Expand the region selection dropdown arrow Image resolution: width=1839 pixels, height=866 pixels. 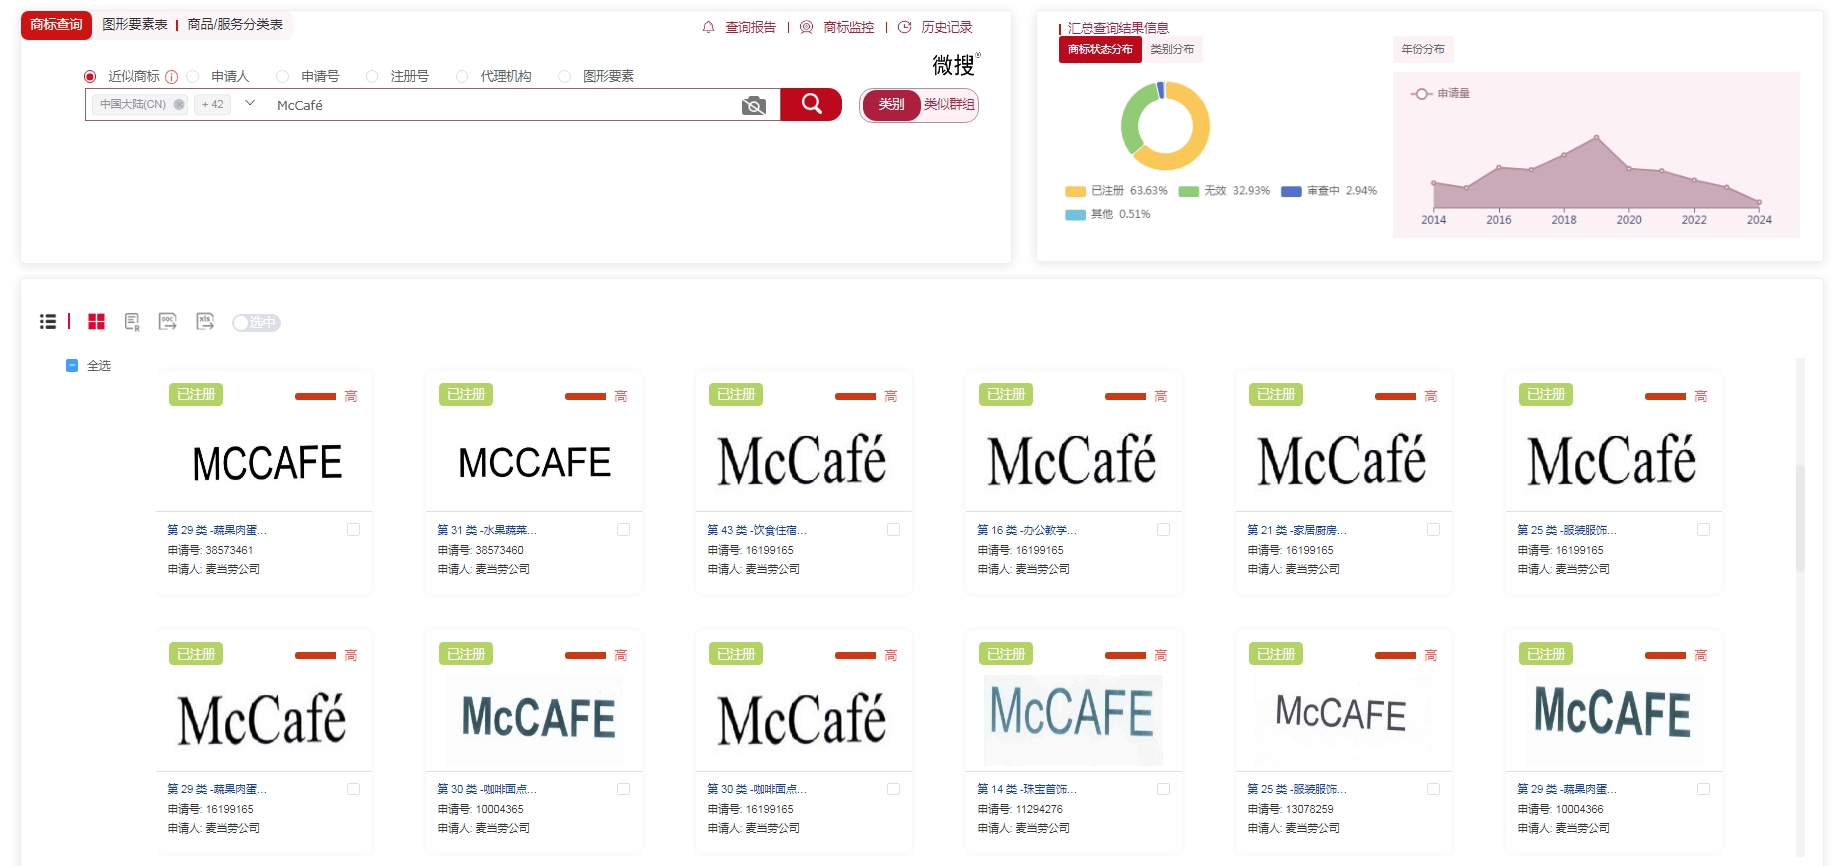[250, 103]
